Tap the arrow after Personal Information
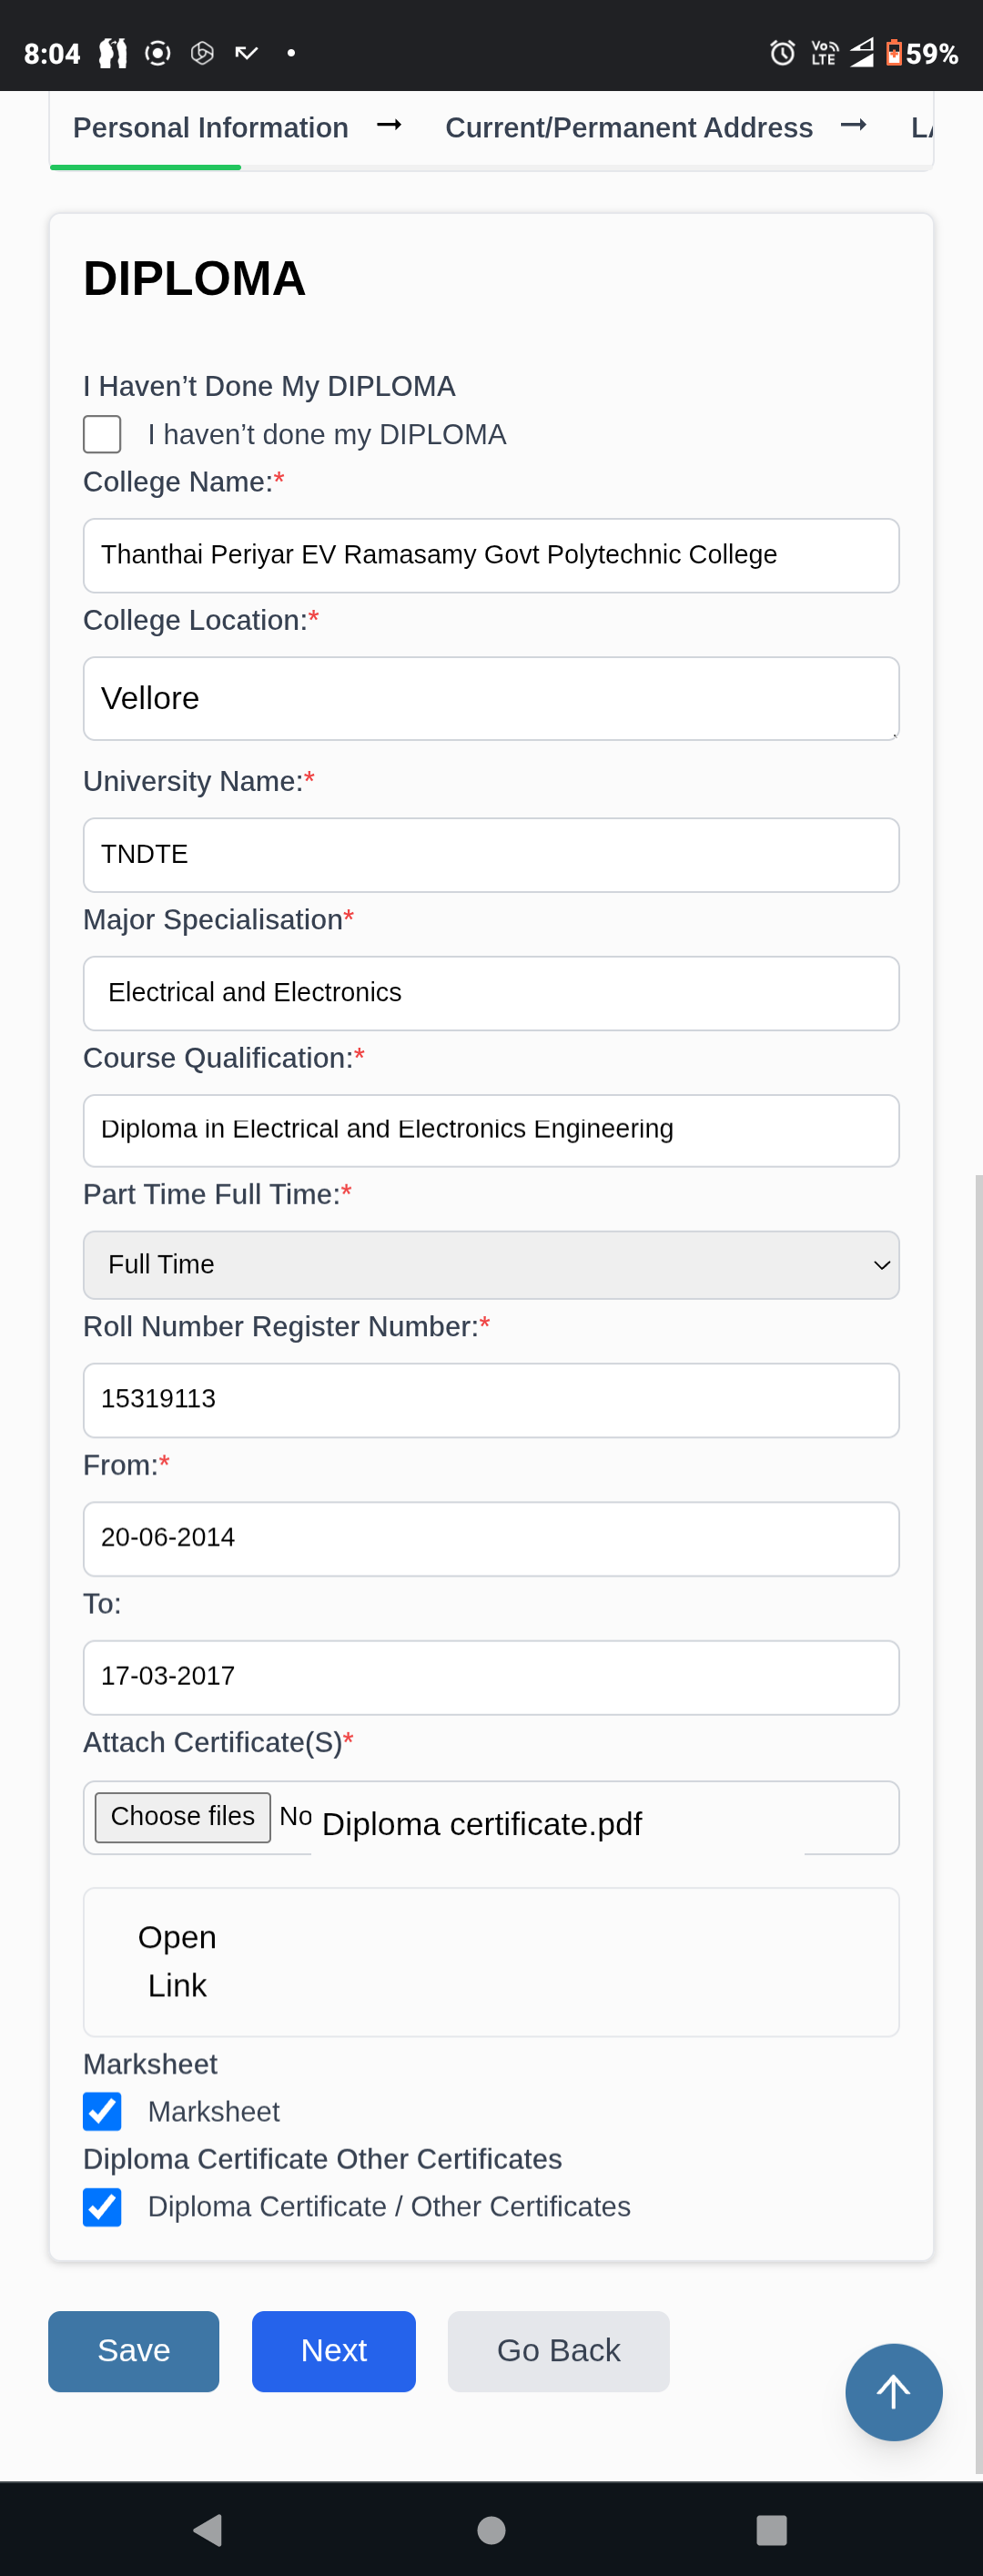The width and height of the screenshot is (983, 2576). pos(389,125)
